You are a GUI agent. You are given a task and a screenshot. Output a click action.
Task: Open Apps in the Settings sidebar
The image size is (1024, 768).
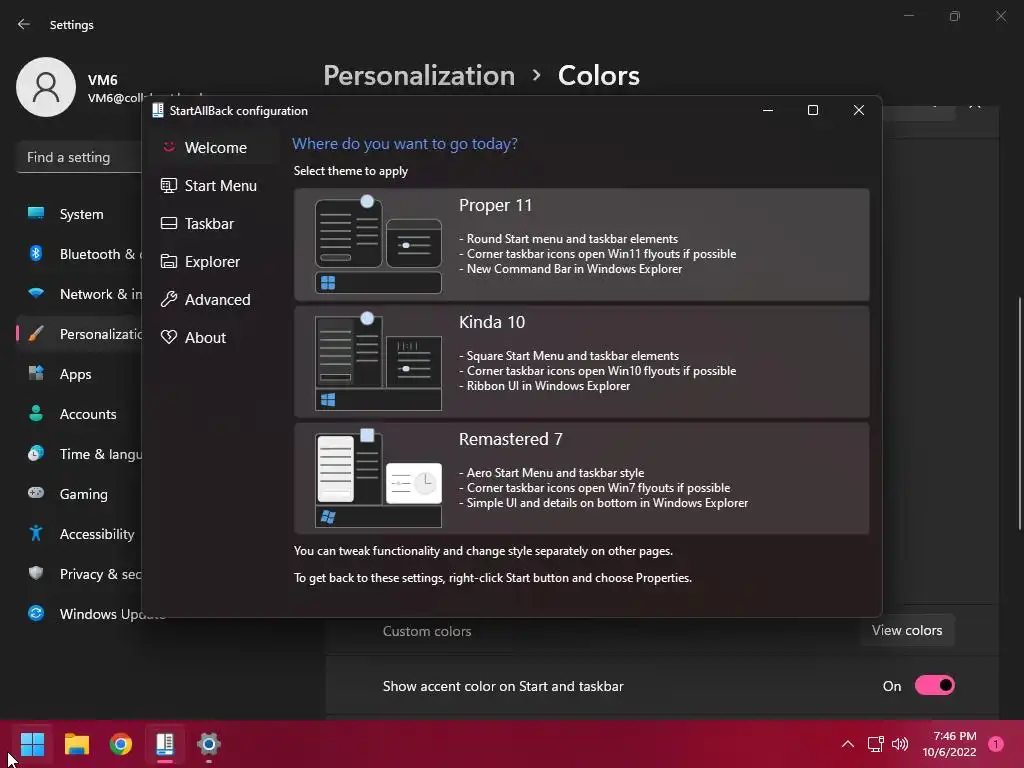80,374
